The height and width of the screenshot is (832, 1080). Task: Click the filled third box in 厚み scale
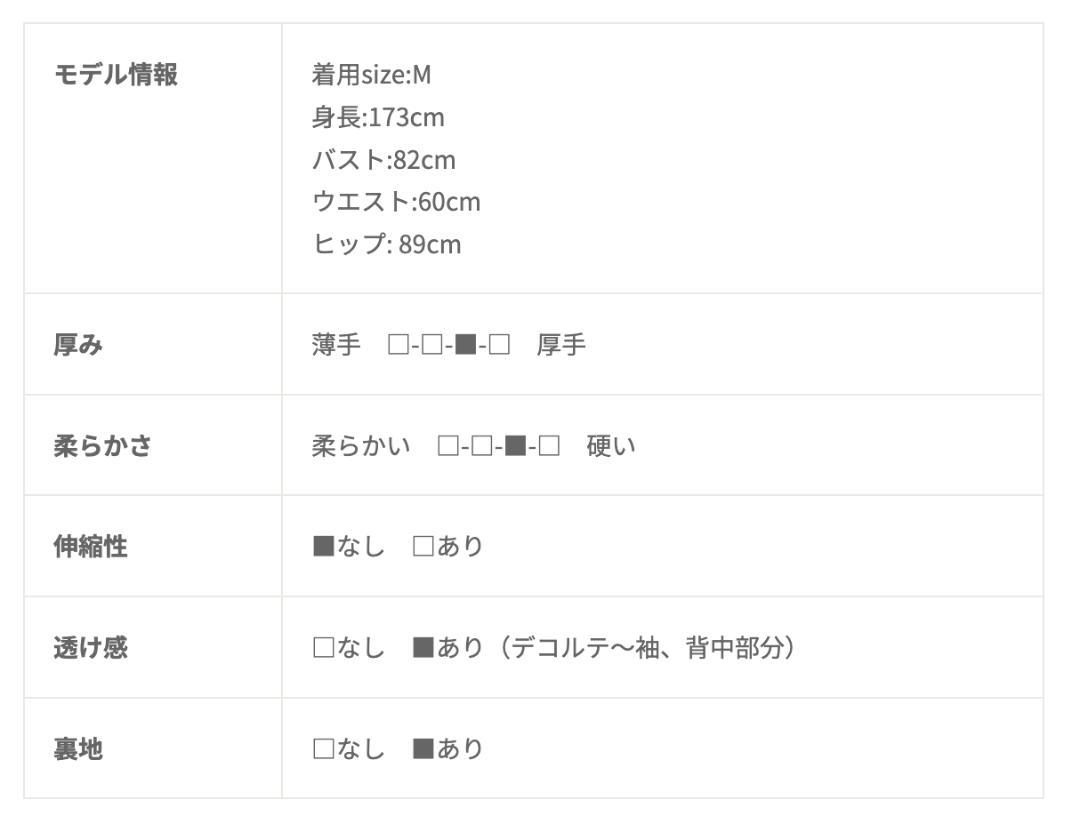tap(466, 344)
